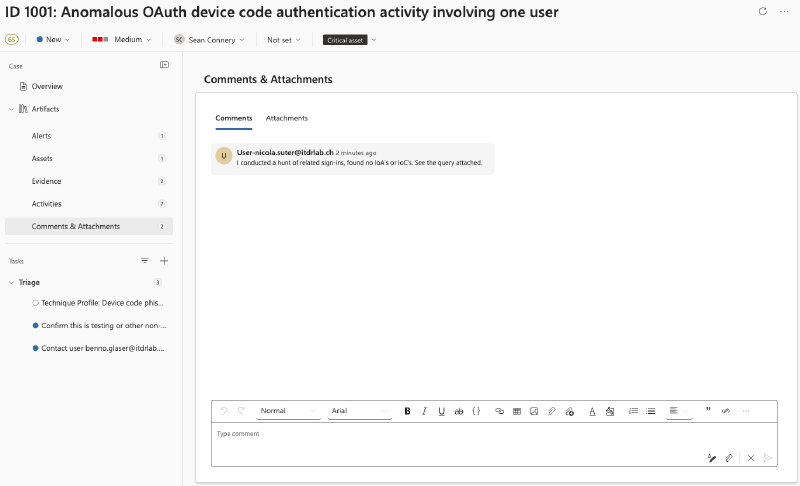Insert a block quote

click(708, 410)
